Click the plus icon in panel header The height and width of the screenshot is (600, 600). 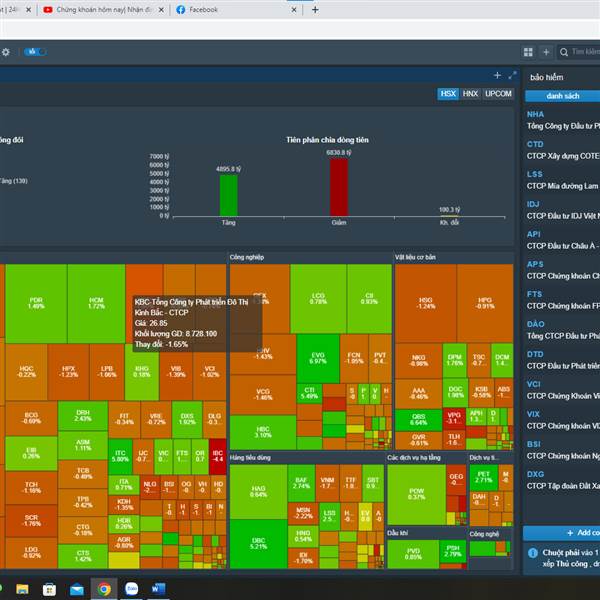(x=497, y=75)
